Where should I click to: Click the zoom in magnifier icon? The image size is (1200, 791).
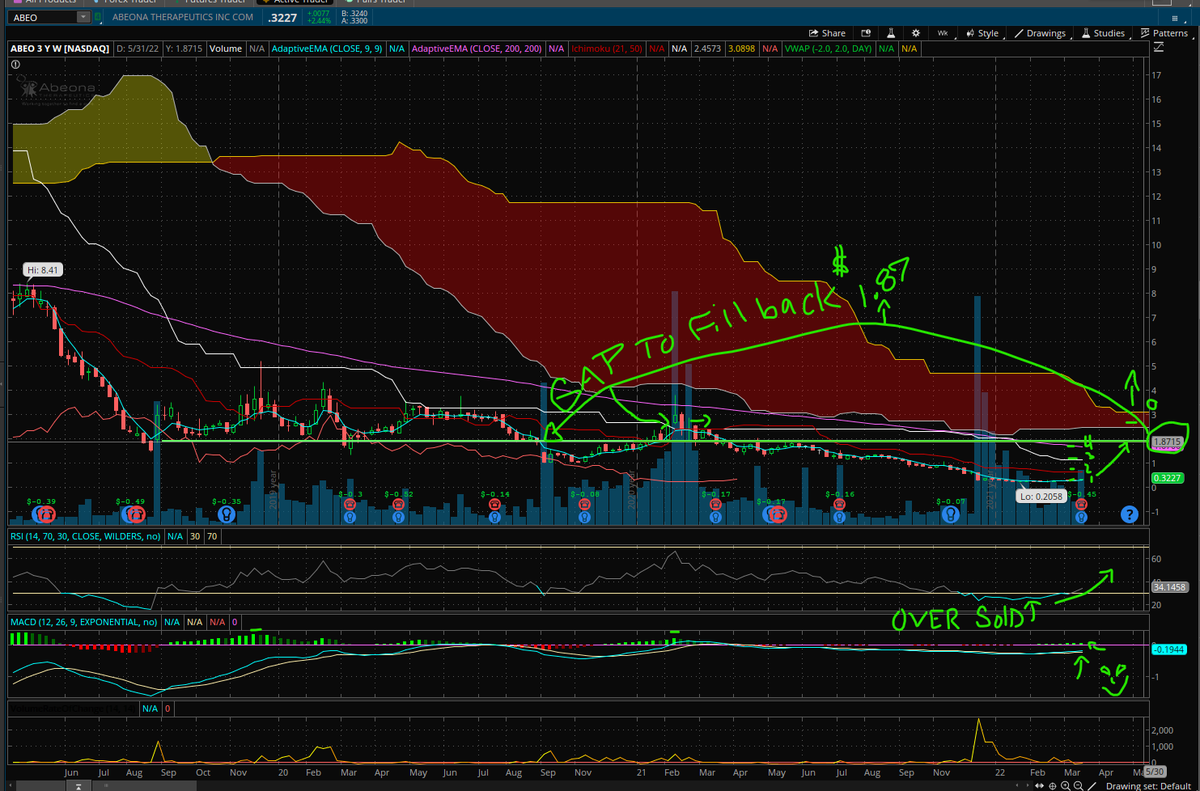(x=1065, y=786)
